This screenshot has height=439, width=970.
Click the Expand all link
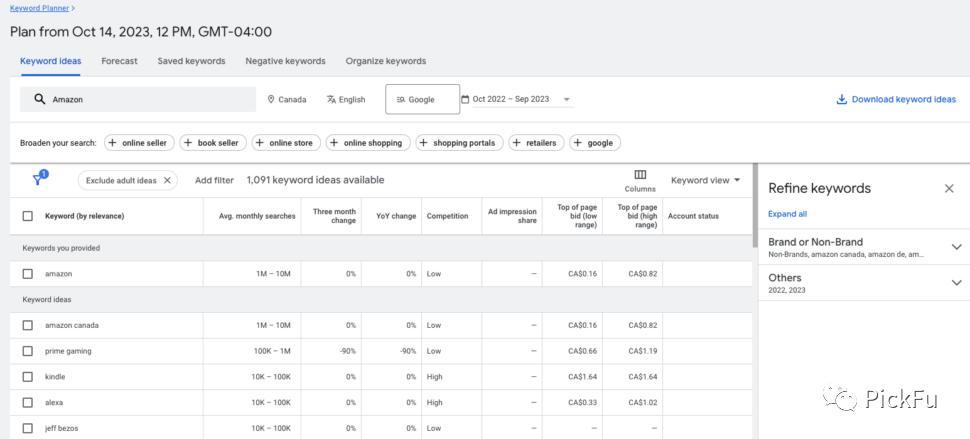[x=788, y=214]
